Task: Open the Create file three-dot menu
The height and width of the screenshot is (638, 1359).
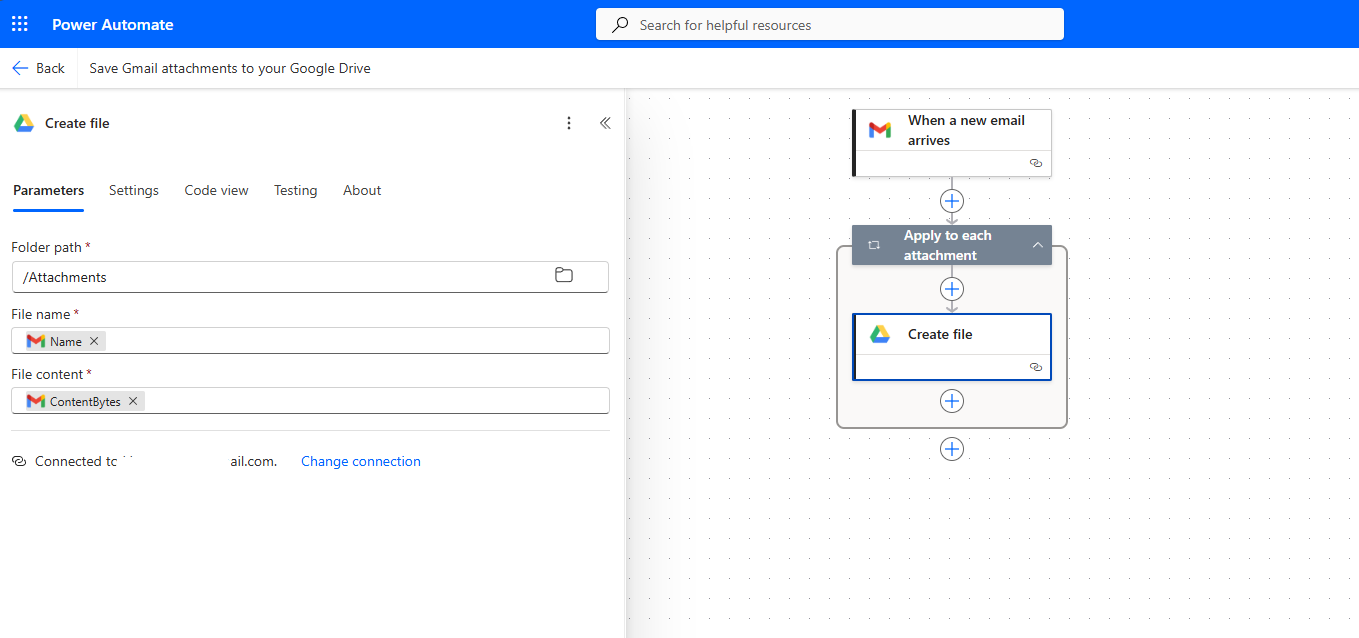Action: coord(569,123)
